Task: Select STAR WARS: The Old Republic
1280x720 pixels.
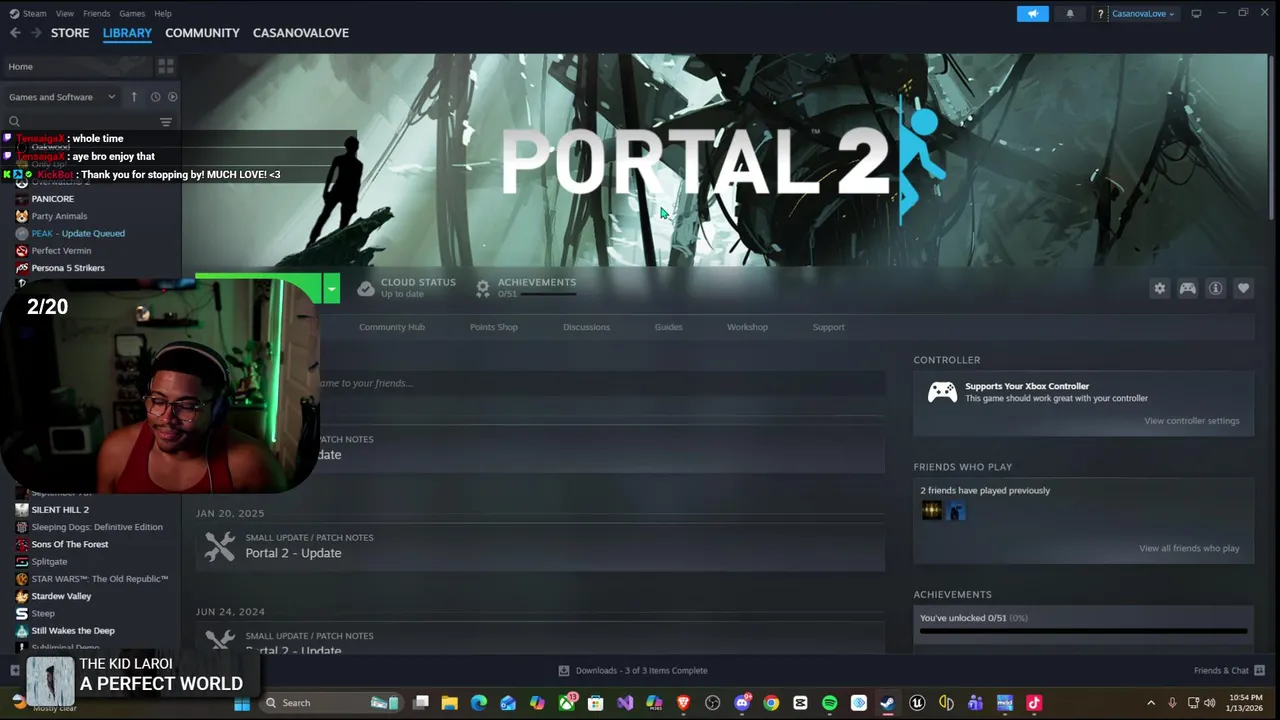Action: tap(99, 579)
